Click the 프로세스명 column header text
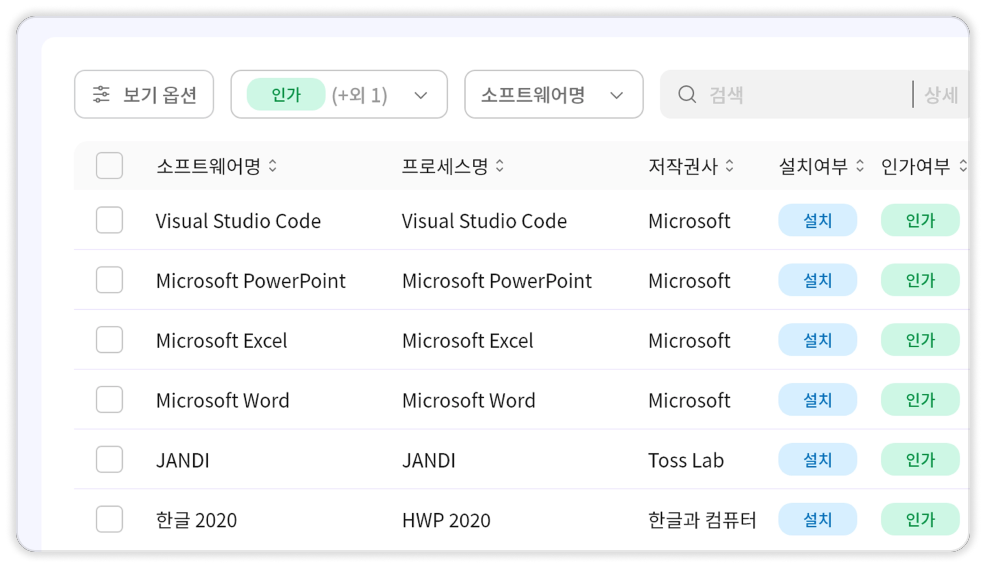The image size is (986, 568). pos(445,166)
